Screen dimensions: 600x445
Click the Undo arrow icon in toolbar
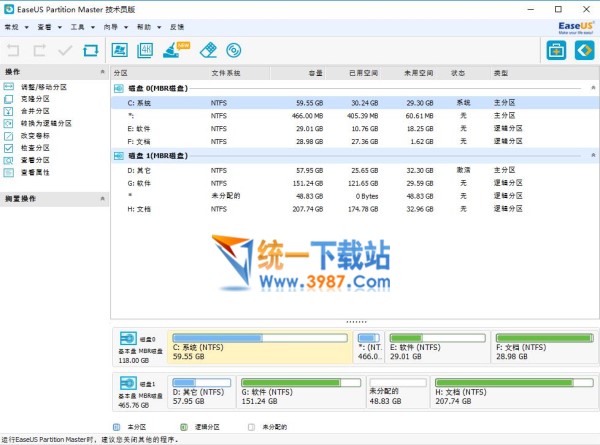click(x=13, y=50)
